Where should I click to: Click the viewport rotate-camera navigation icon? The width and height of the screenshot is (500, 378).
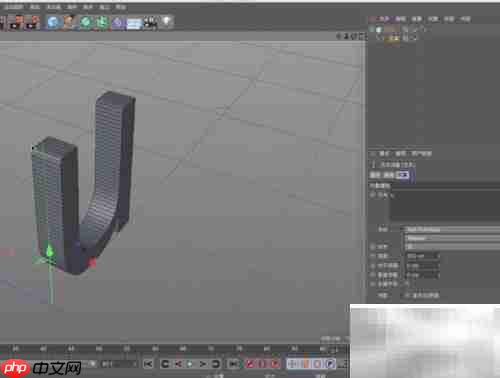pos(355,36)
